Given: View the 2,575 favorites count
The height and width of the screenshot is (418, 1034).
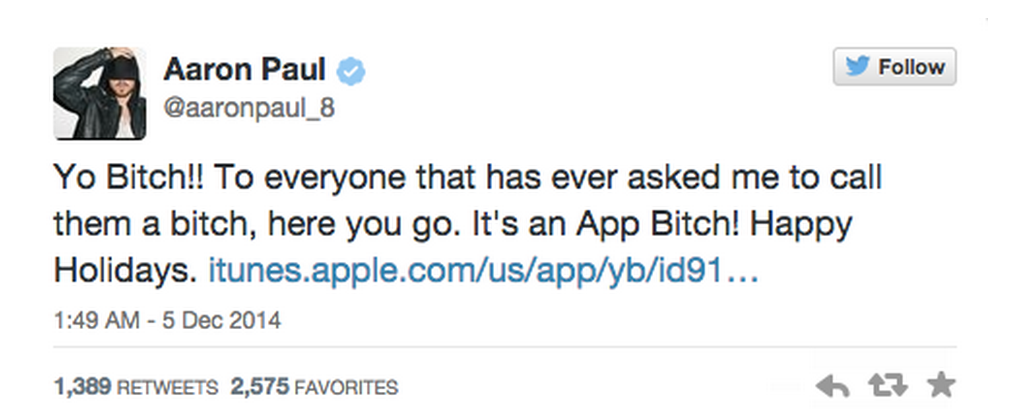Looking at the screenshot, I should (259, 387).
